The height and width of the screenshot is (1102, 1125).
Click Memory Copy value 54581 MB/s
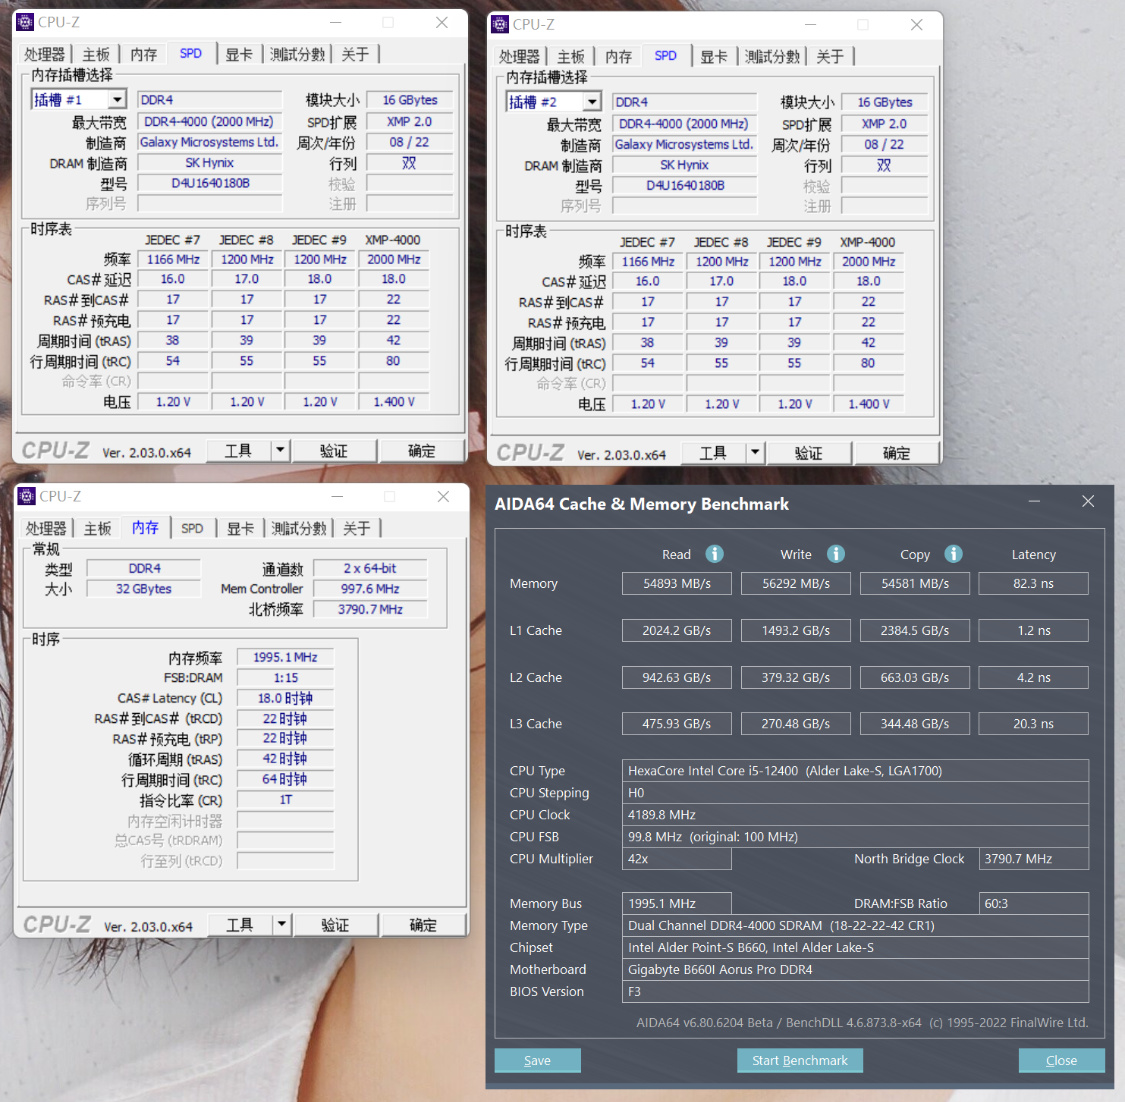coord(915,583)
